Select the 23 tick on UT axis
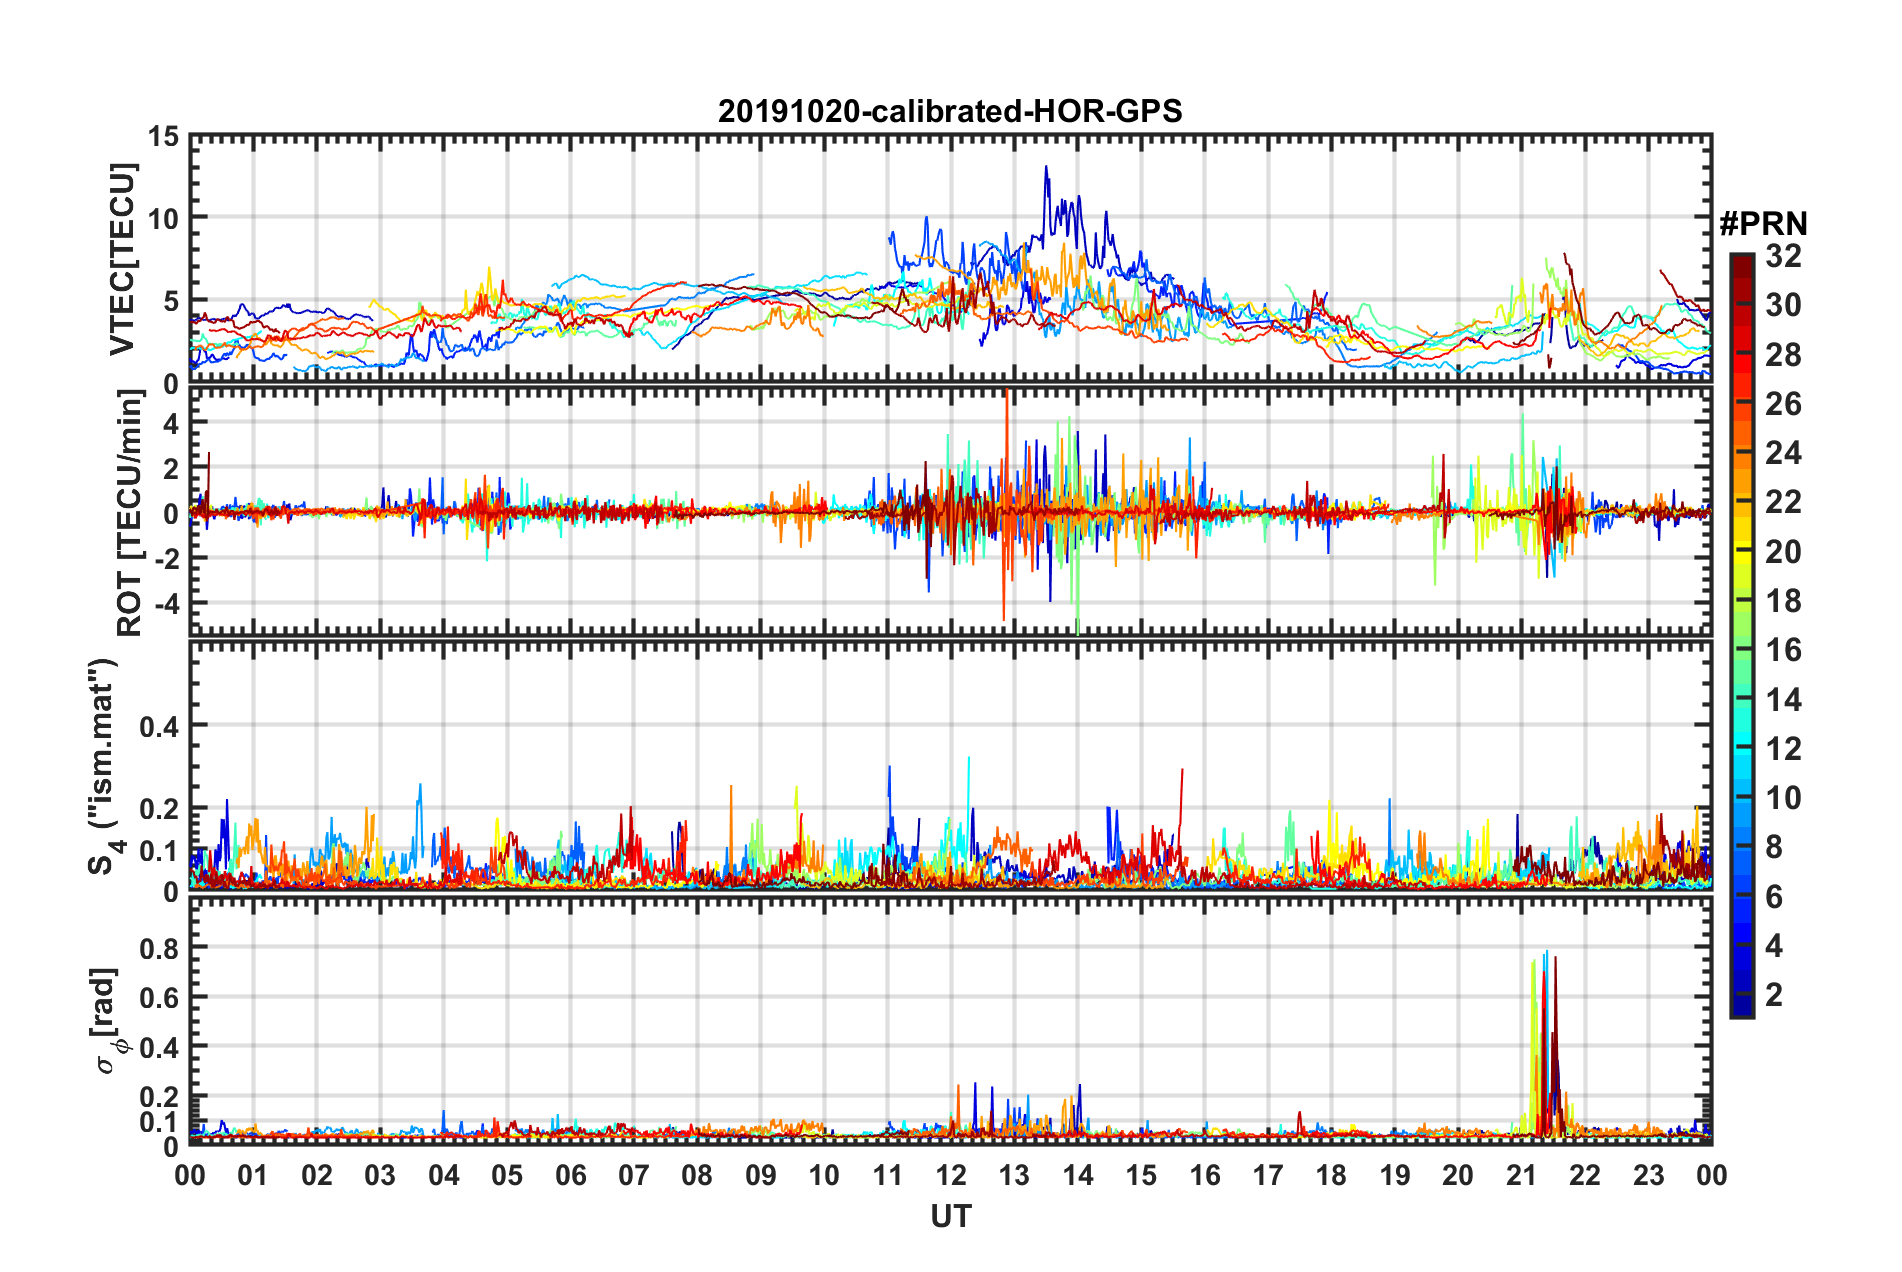Viewport: 1902px width, 1272px height. click(1649, 1175)
